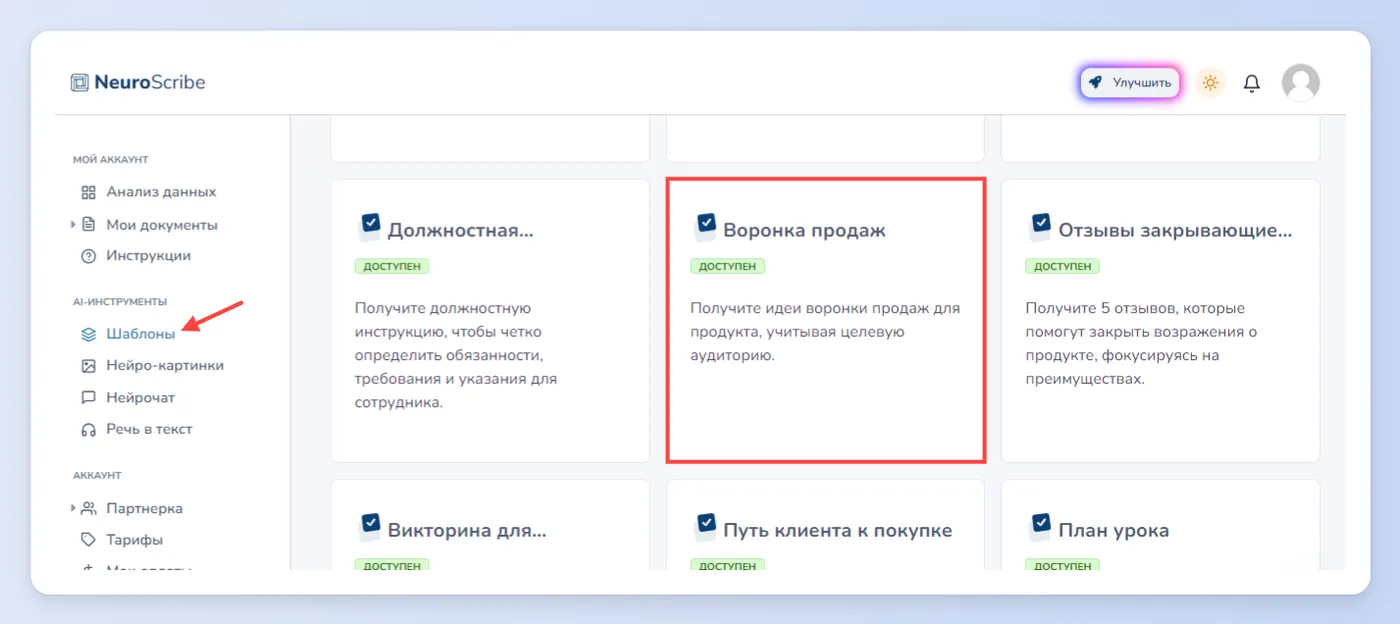The height and width of the screenshot is (624, 1400).
Task: Click the Отзывы закрывающие card clipboard icon
Action: 1040,227
